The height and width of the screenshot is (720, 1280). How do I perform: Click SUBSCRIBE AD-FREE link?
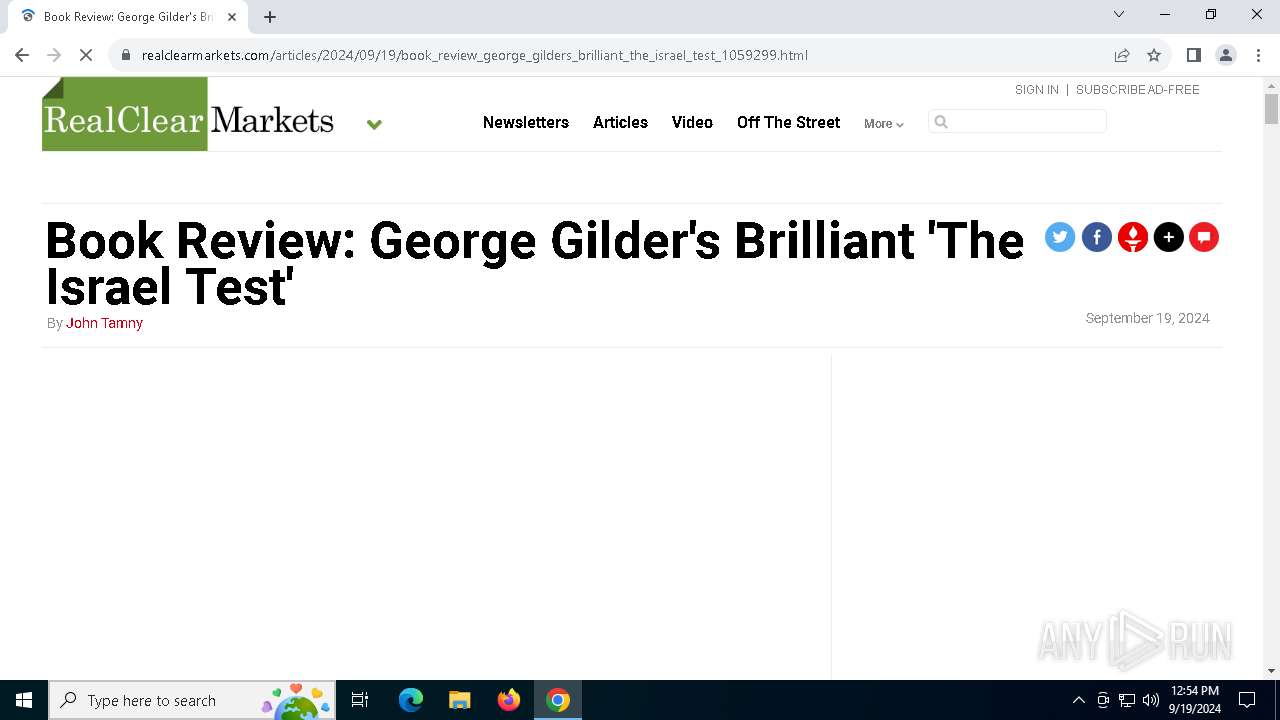click(1138, 90)
